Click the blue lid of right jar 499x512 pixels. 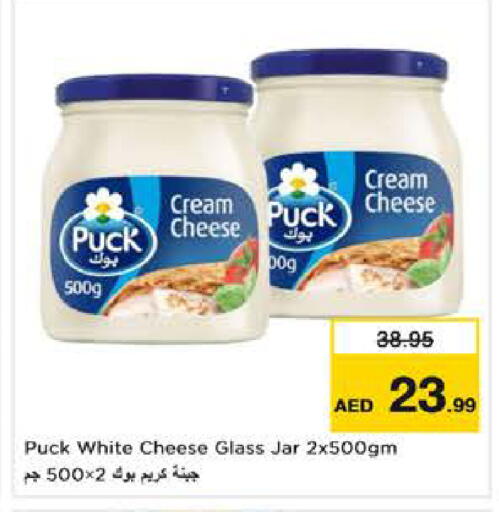click(x=349, y=64)
